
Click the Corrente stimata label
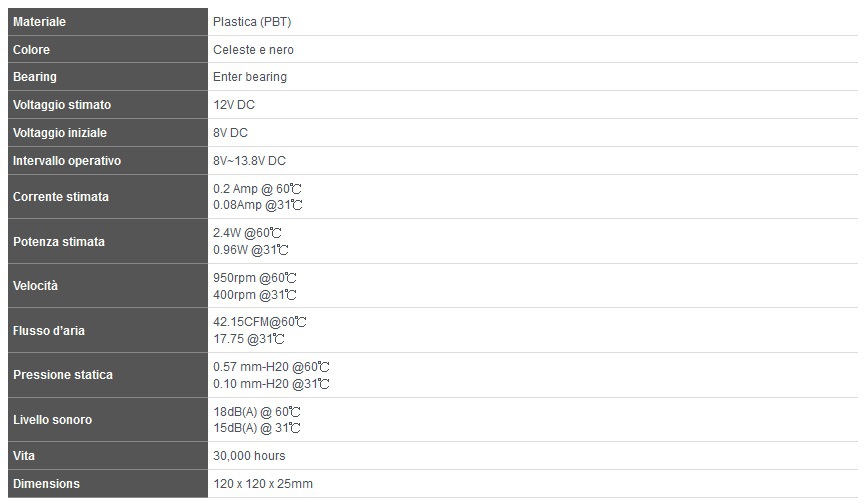point(61,197)
